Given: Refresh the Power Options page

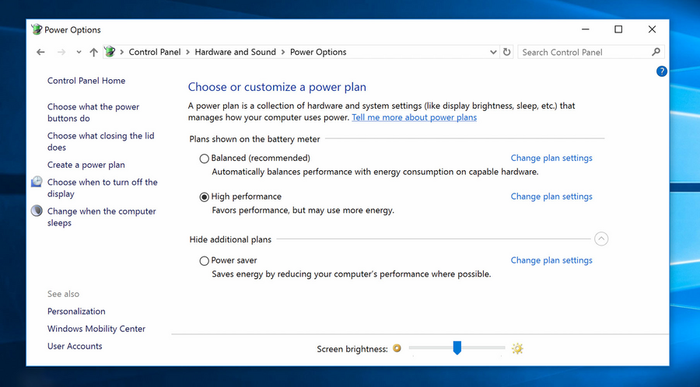Looking at the screenshot, I should click(x=507, y=52).
